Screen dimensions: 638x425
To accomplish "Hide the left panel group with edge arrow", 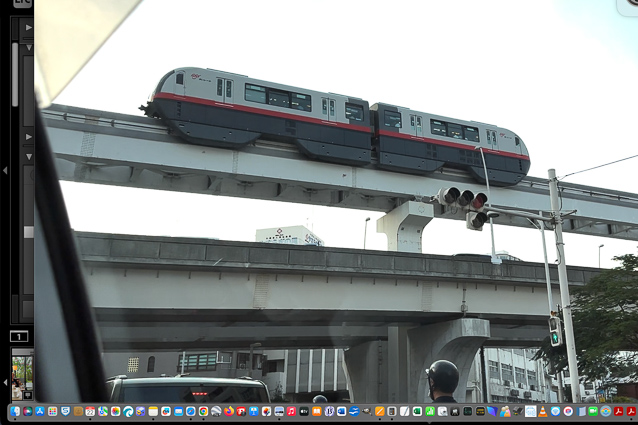I will pyautogui.click(x=5, y=170).
